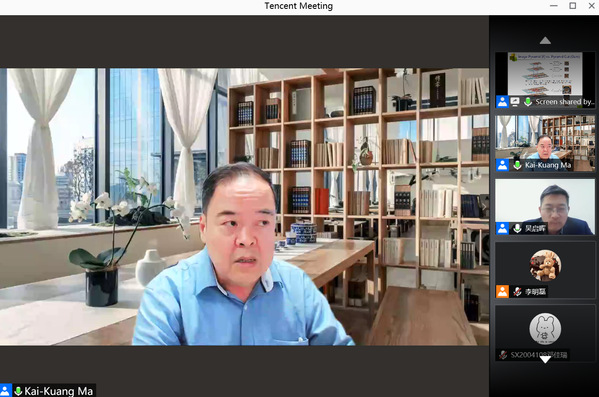Select the man in glasses video thumbnail
Screen dimensions: 599x397
(545, 207)
